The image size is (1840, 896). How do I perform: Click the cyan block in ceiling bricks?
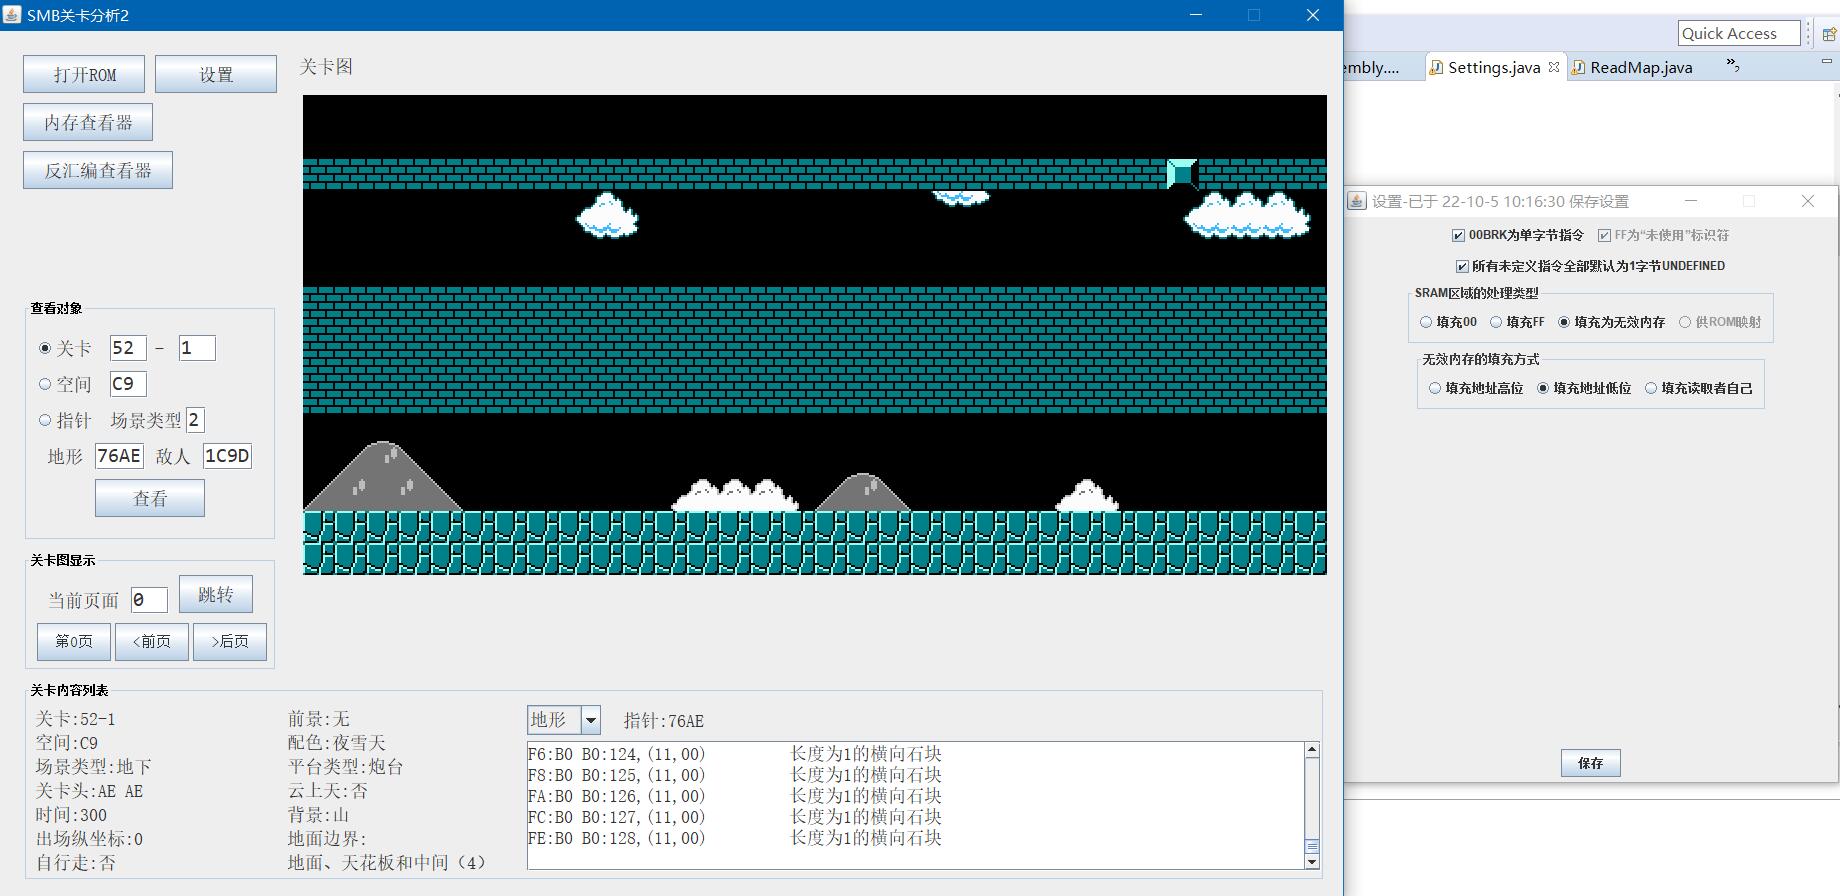point(1182,174)
